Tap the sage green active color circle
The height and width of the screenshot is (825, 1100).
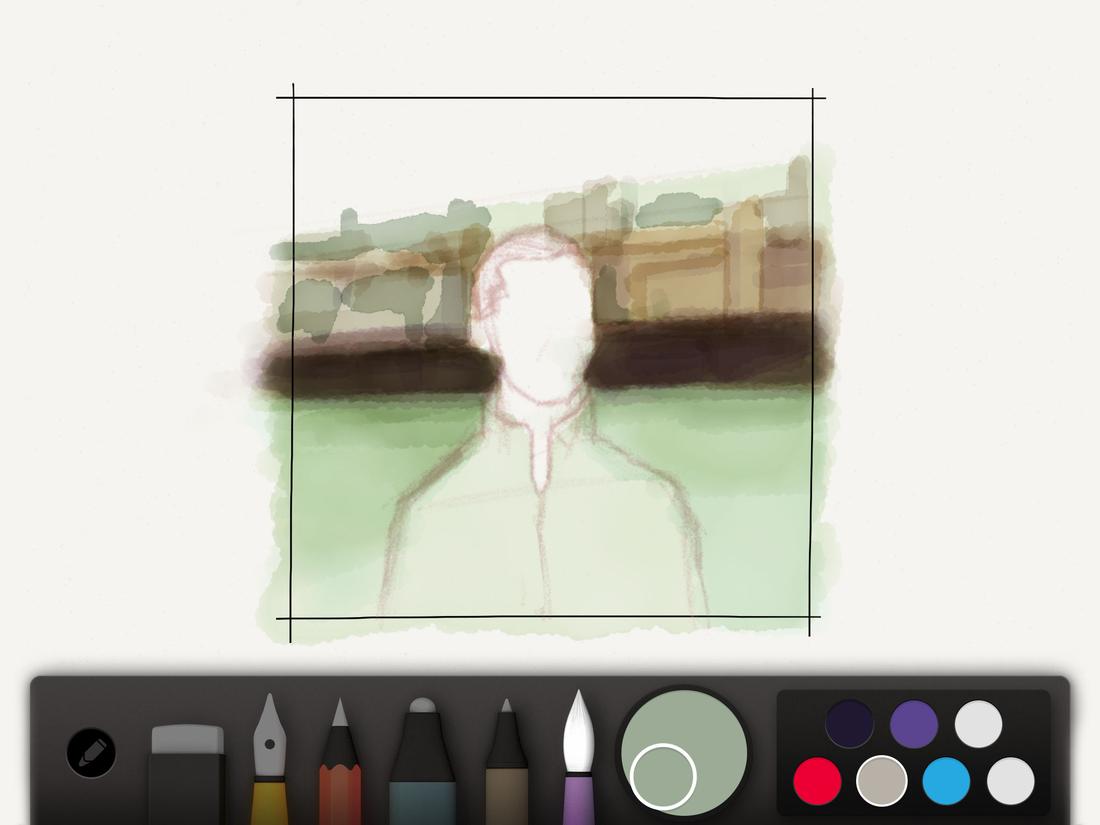tap(685, 755)
